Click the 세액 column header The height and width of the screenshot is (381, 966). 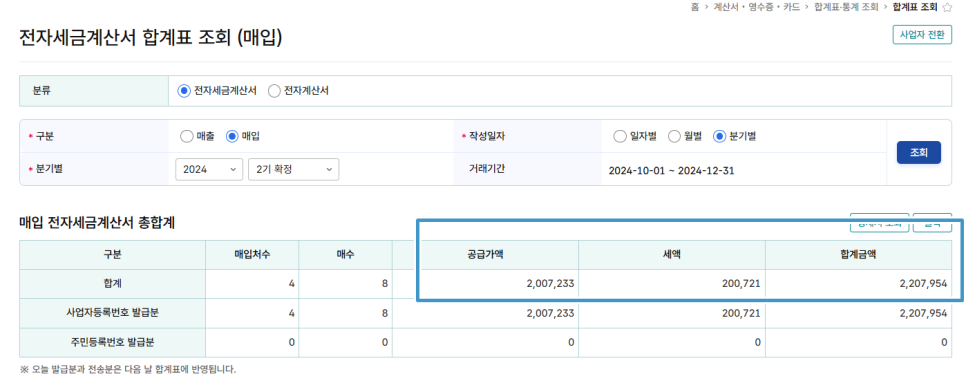(672, 255)
